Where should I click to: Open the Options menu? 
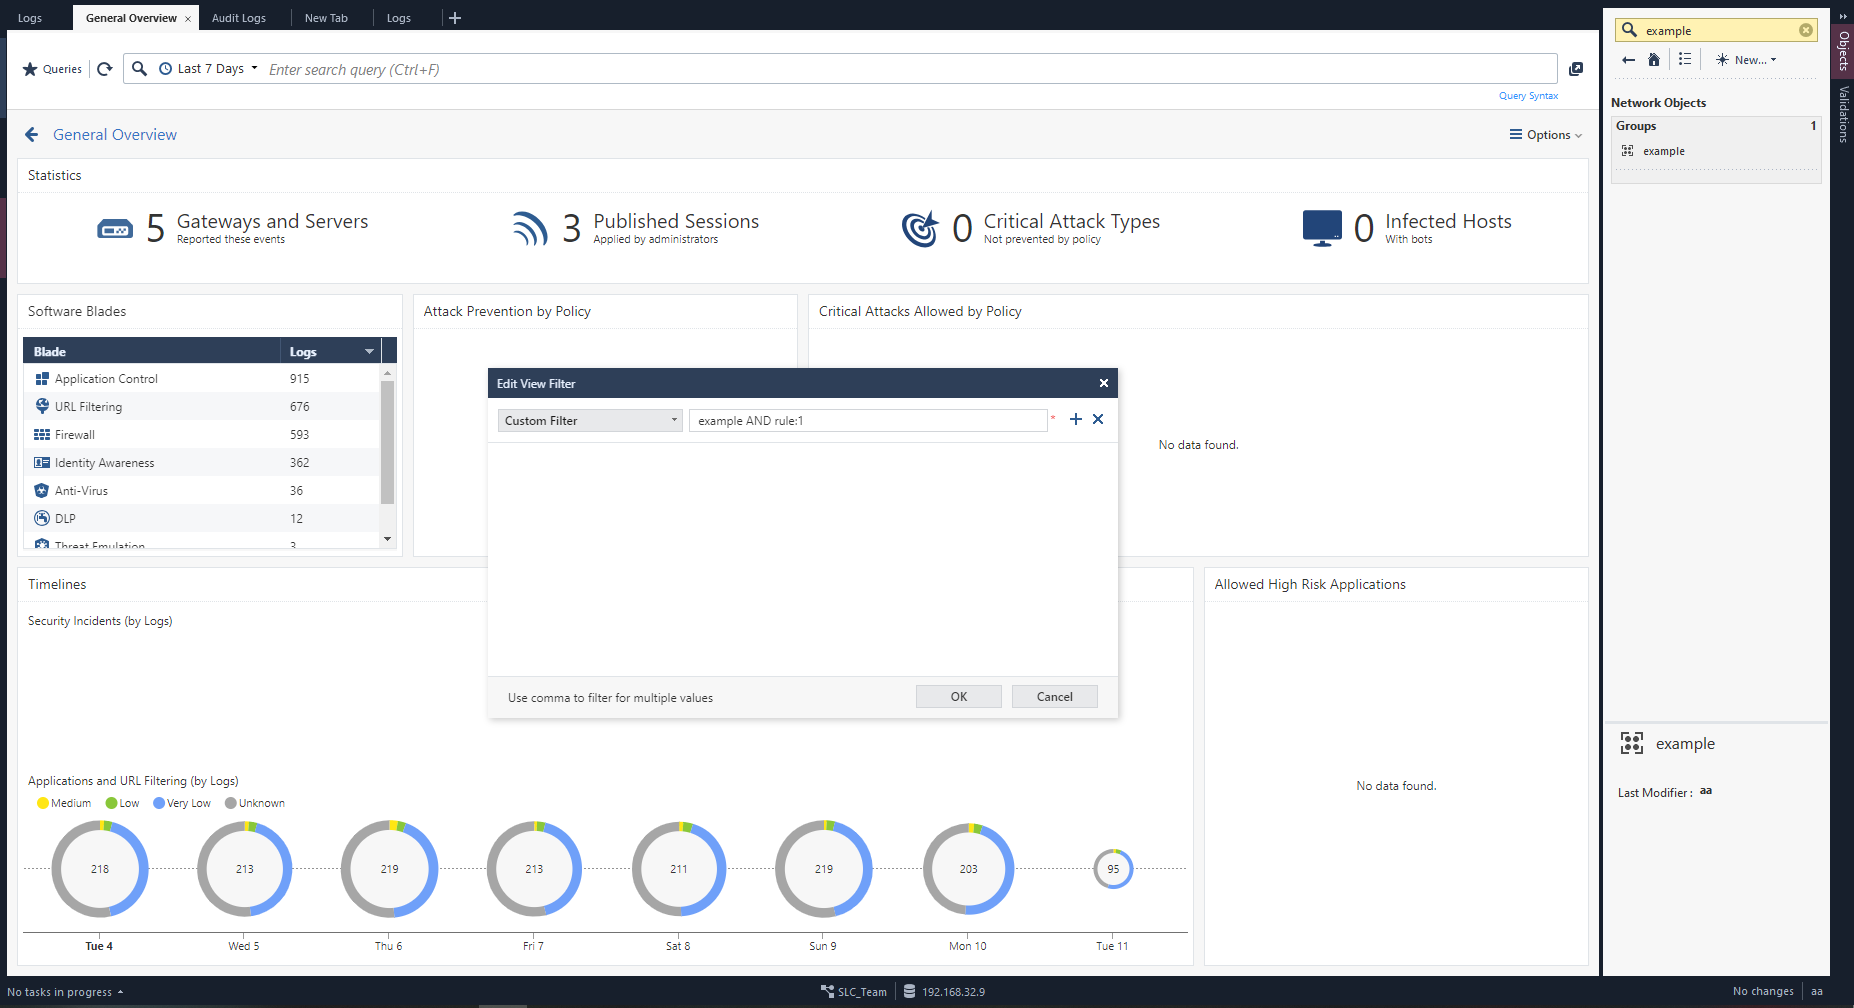pos(1545,135)
